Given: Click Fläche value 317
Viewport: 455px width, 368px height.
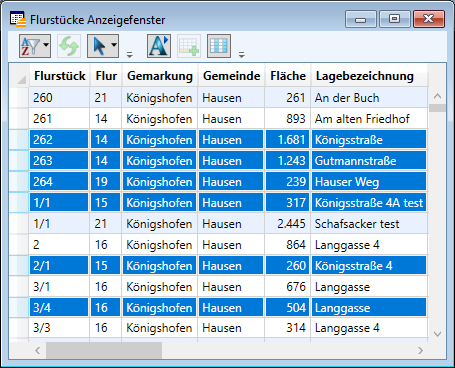Looking at the screenshot, I should coord(288,203).
